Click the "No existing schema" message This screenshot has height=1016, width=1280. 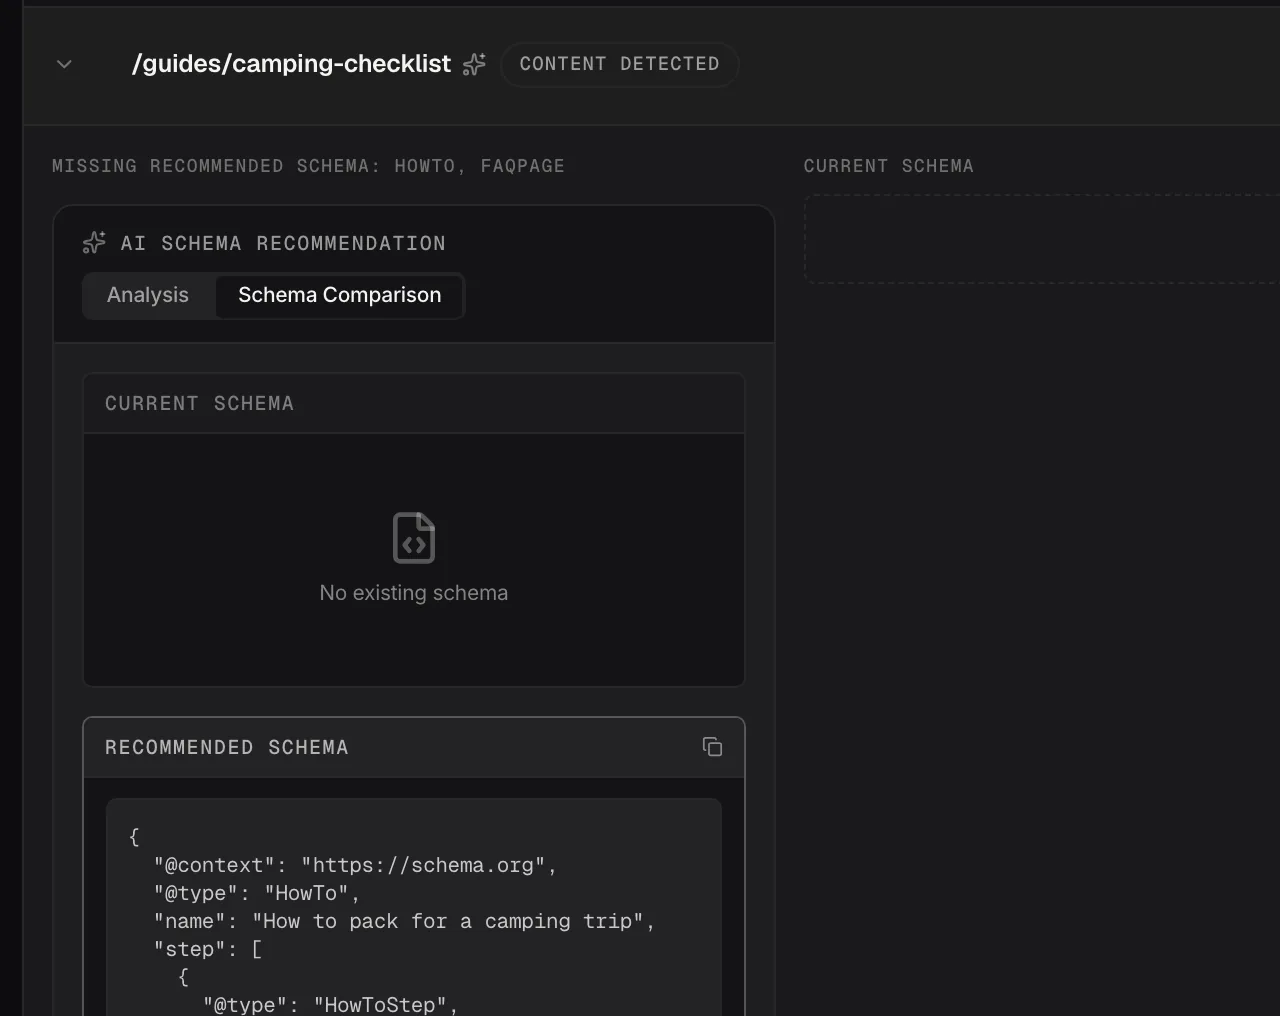coord(414,593)
